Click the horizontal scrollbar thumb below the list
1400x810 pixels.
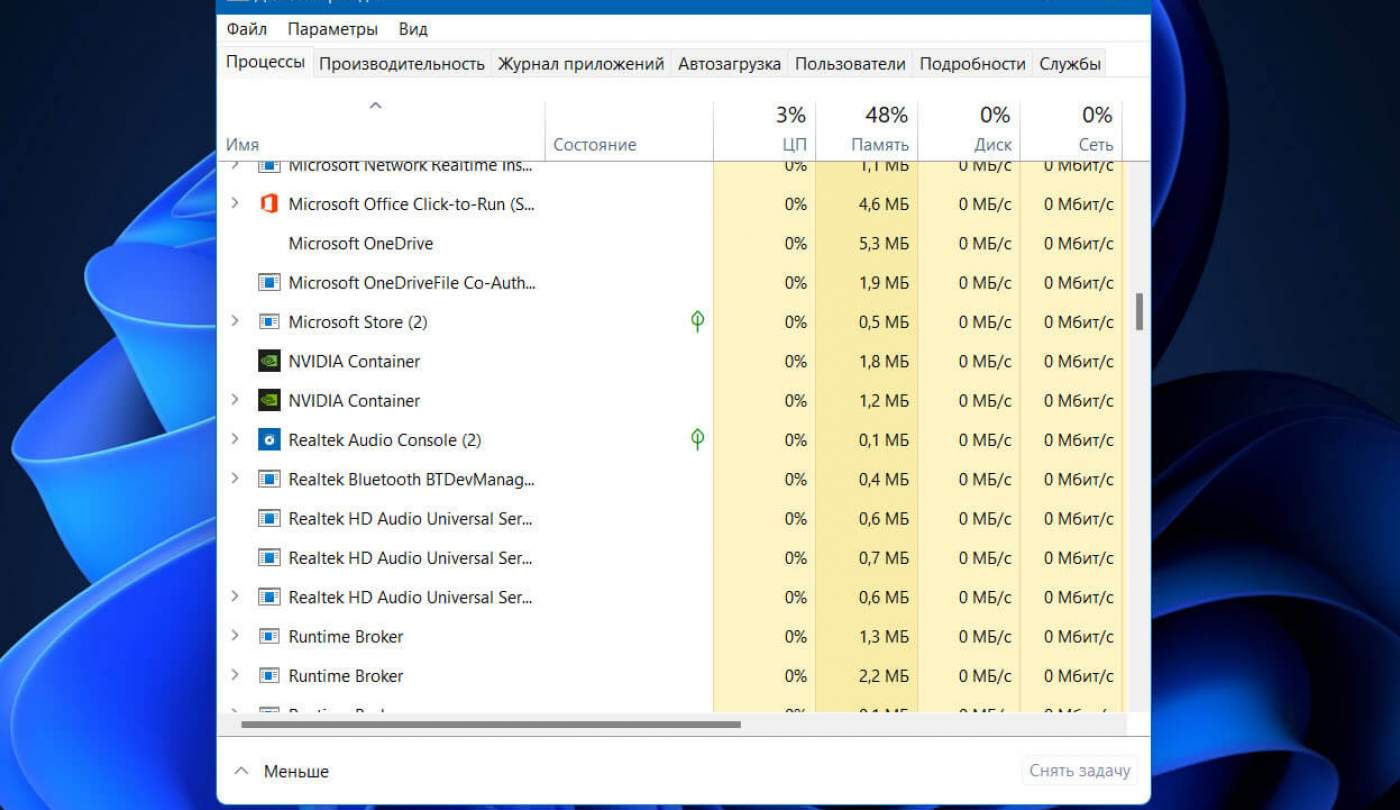point(491,724)
